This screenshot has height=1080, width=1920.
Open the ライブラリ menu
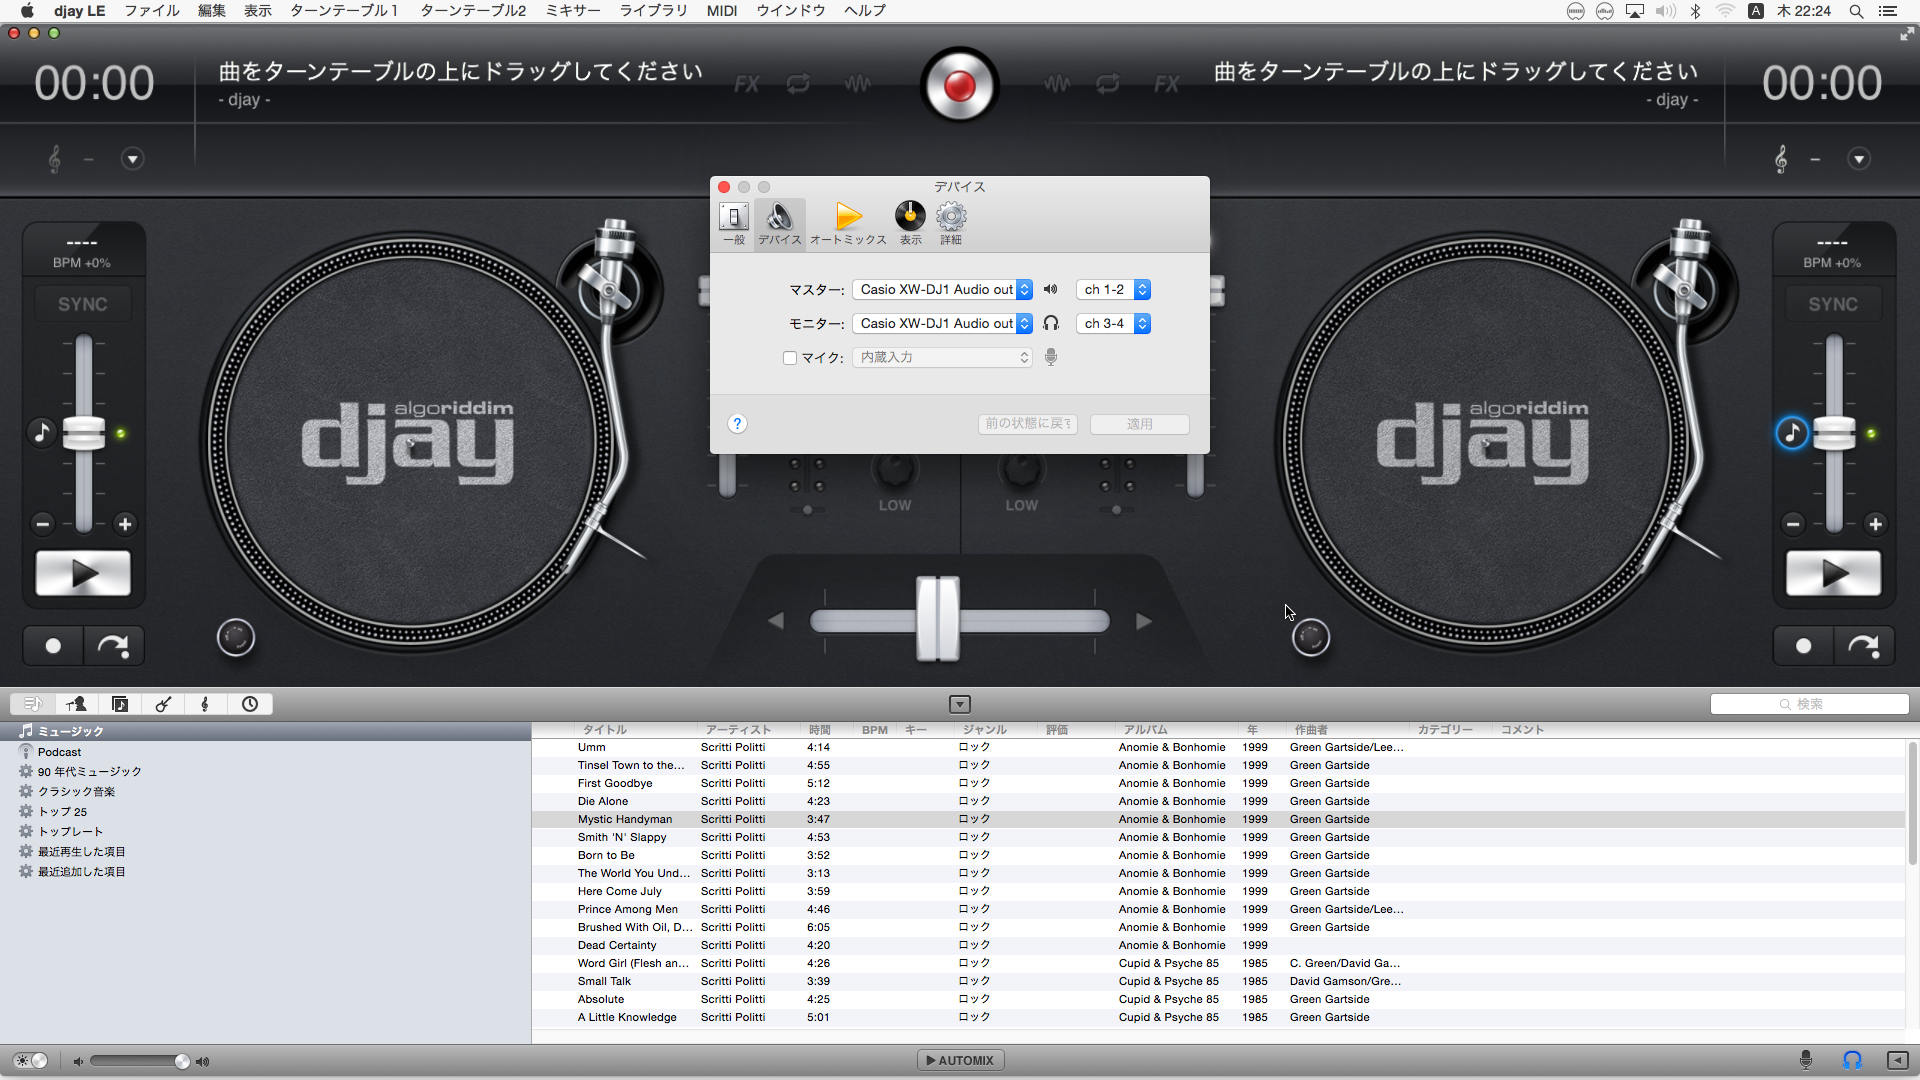[653, 11]
